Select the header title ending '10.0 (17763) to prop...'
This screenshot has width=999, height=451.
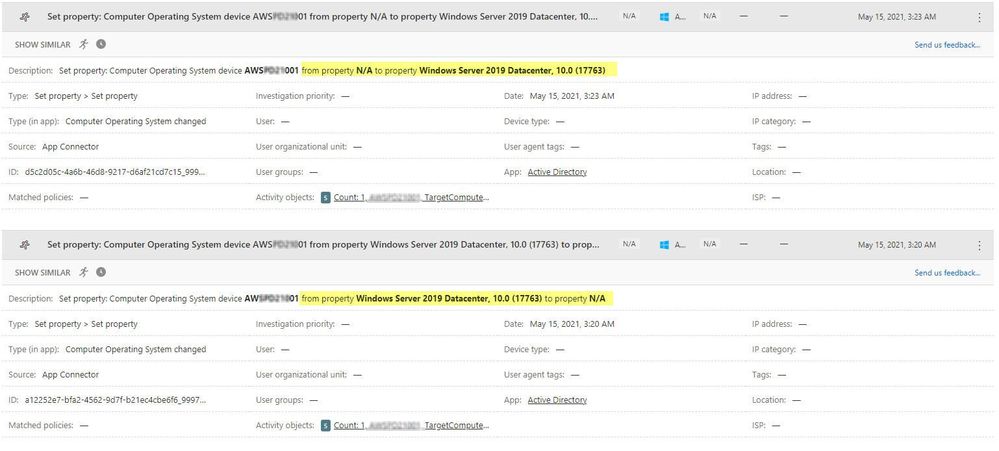323,245
